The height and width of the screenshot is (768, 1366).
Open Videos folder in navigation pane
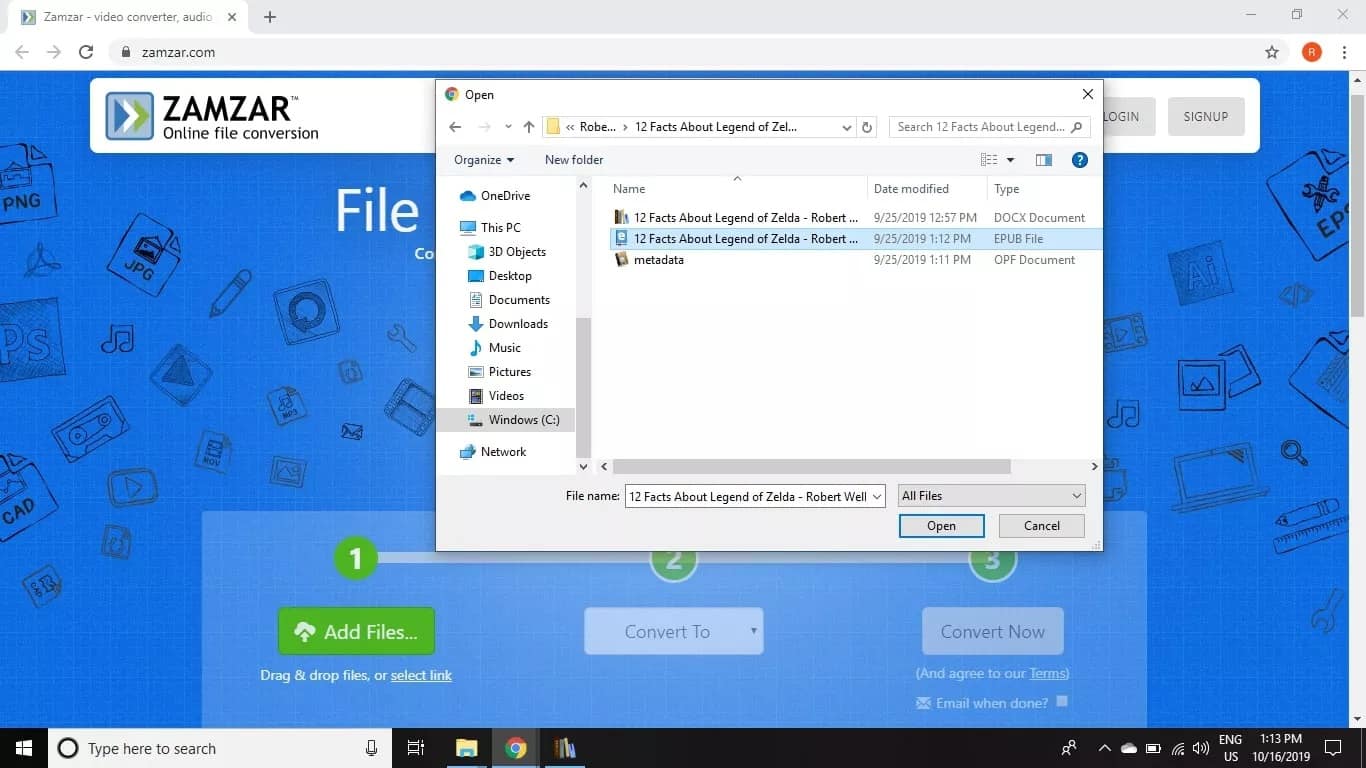(497, 396)
